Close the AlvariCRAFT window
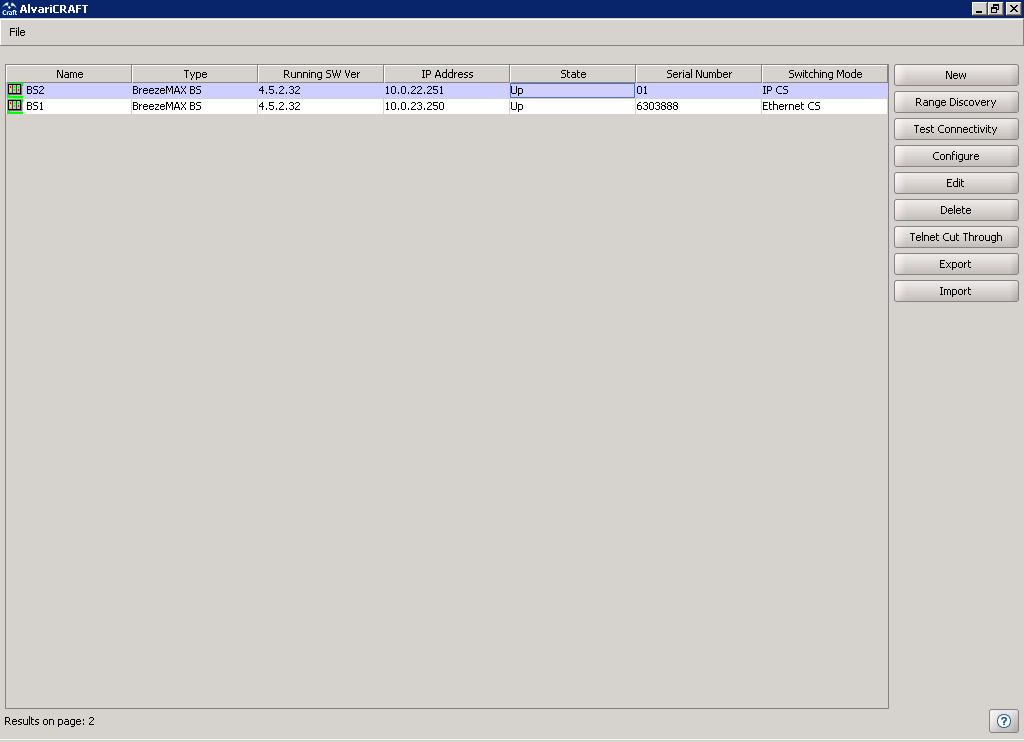This screenshot has height=742, width=1024. click(1013, 8)
